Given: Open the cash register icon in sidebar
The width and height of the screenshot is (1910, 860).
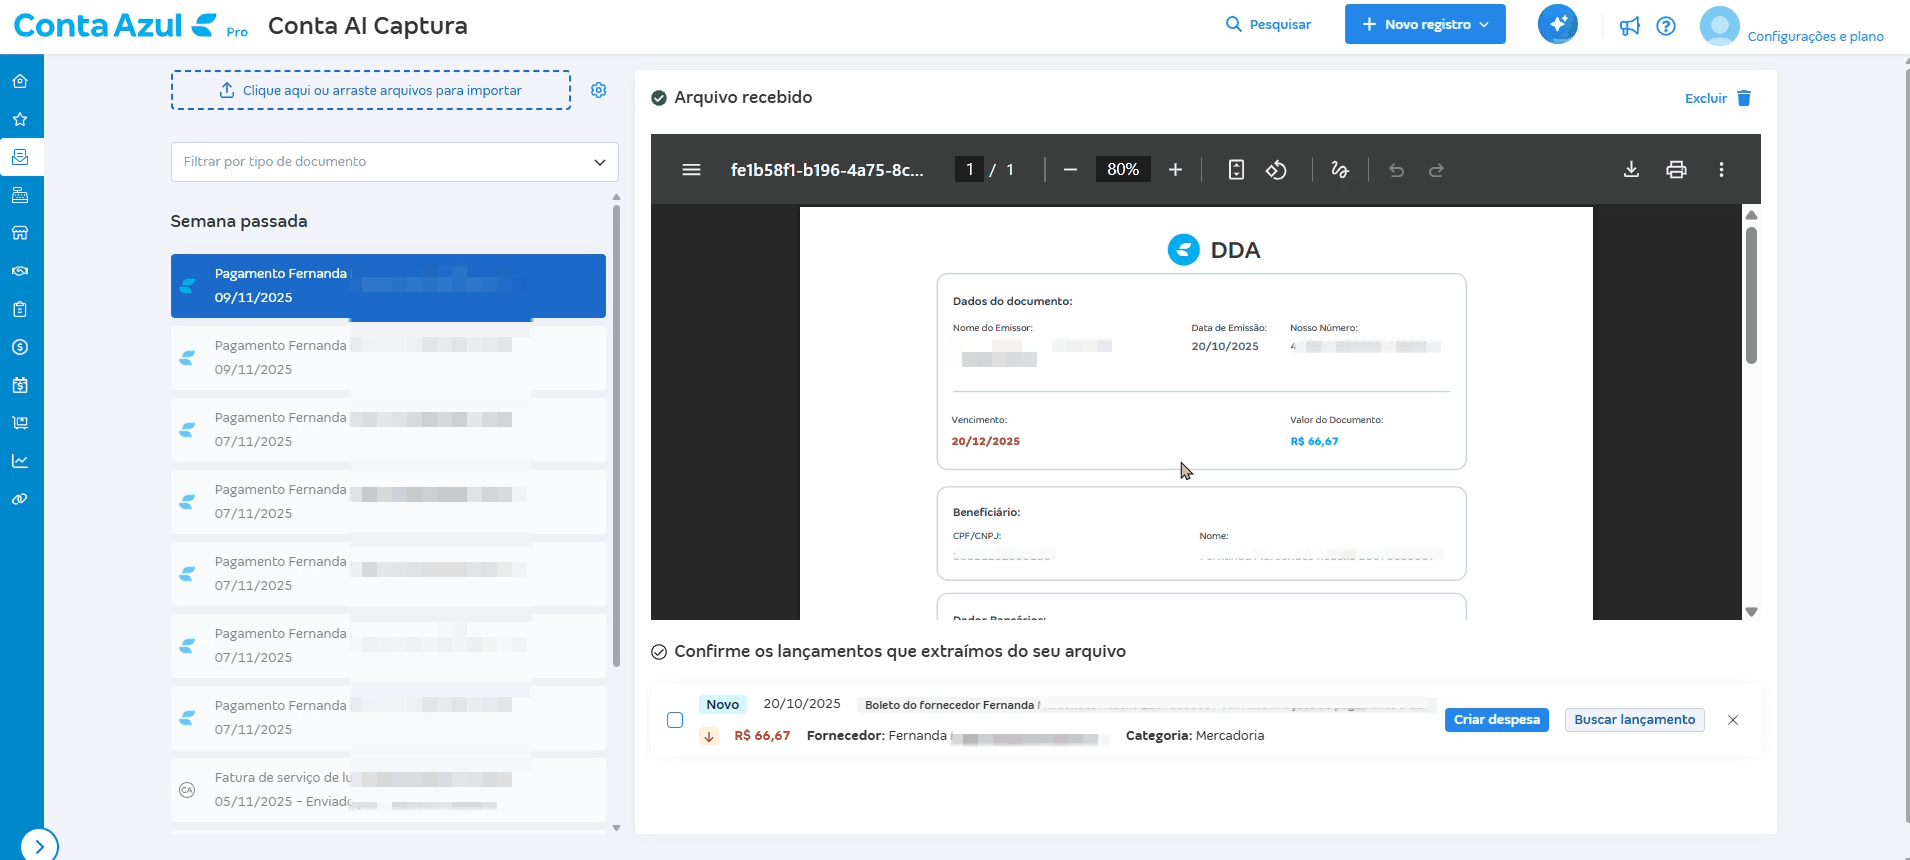Looking at the screenshot, I should point(20,195).
